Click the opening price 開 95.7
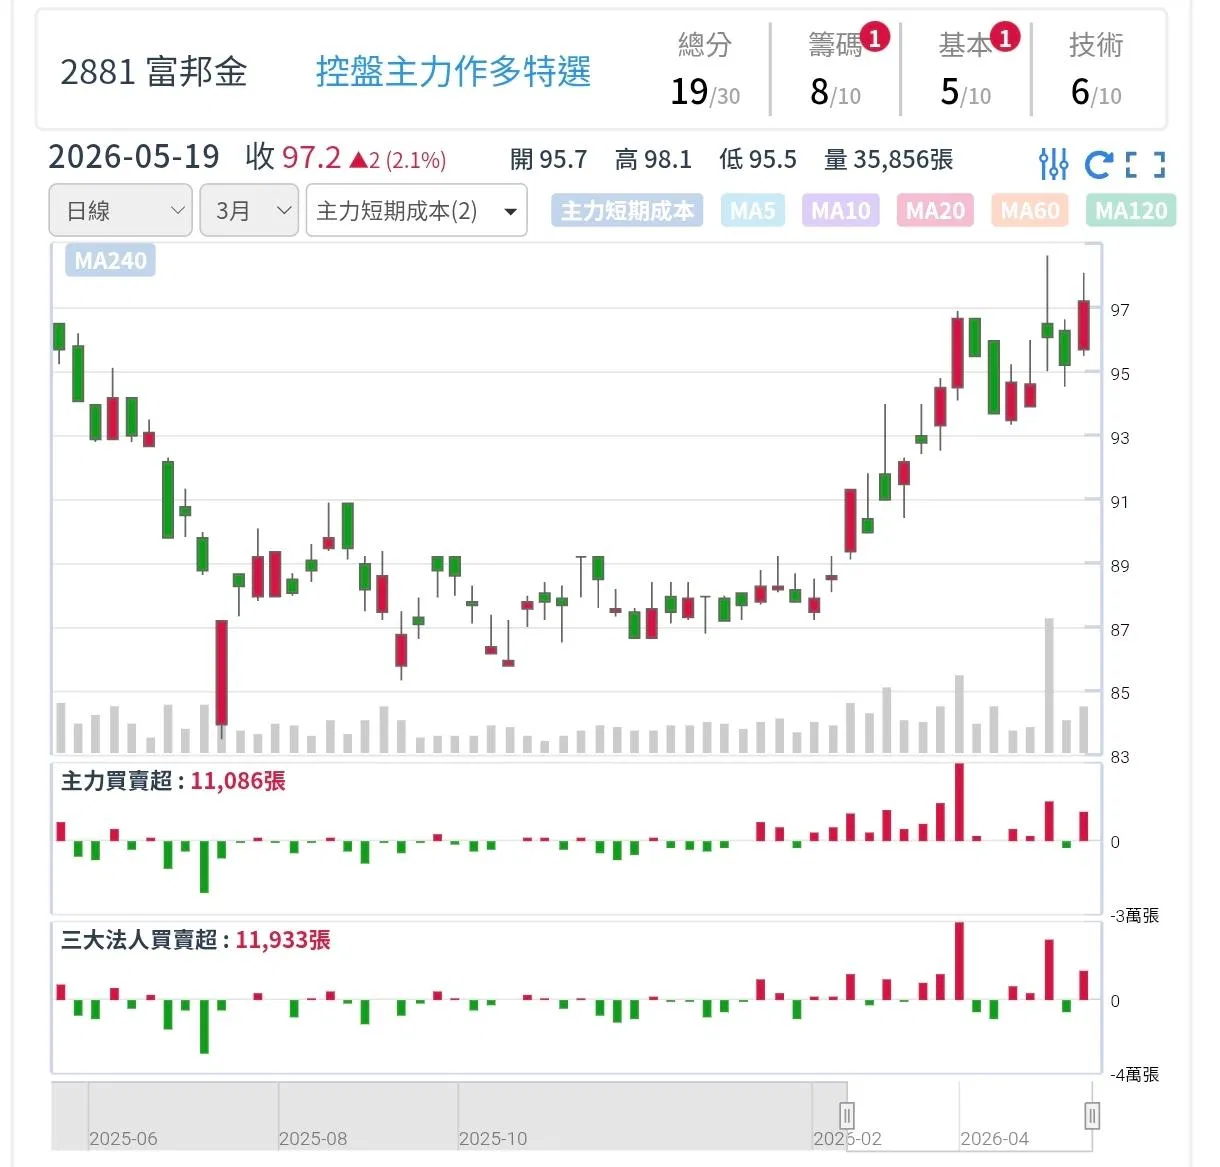The image size is (1220, 1167). 548,160
